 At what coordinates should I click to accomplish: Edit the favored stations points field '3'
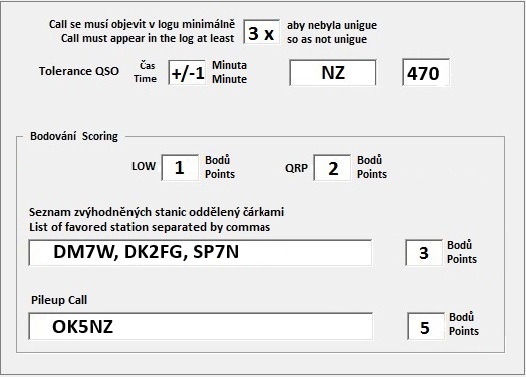424,253
